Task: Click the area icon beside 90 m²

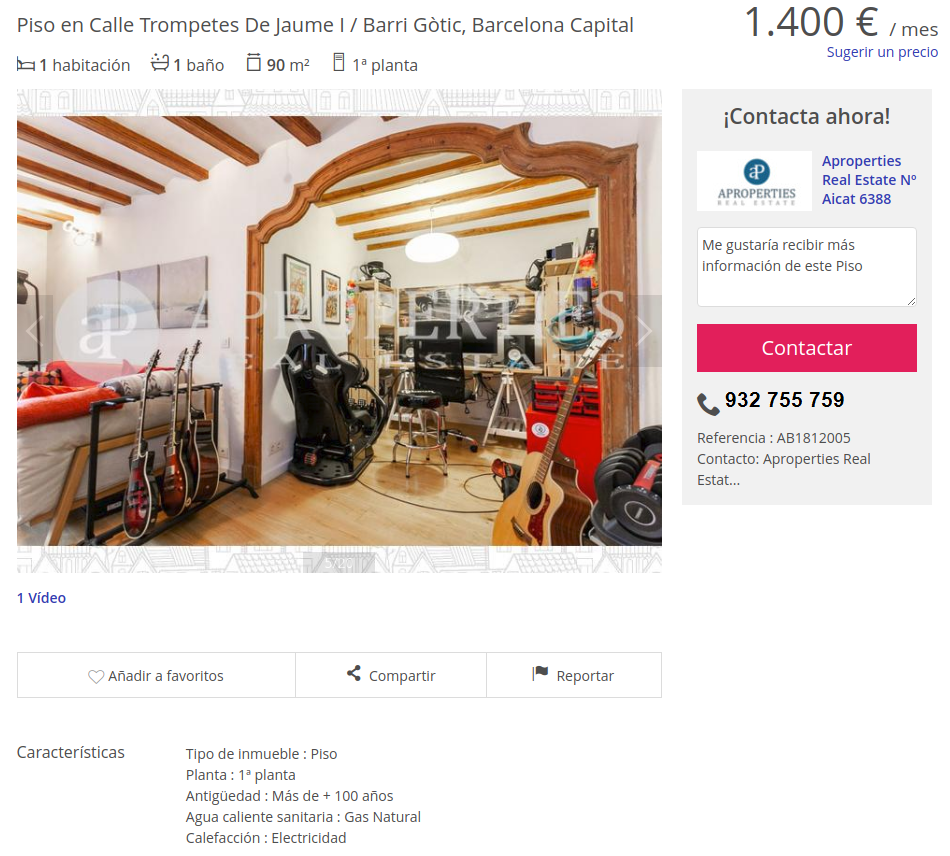Action: tap(254, 62)
